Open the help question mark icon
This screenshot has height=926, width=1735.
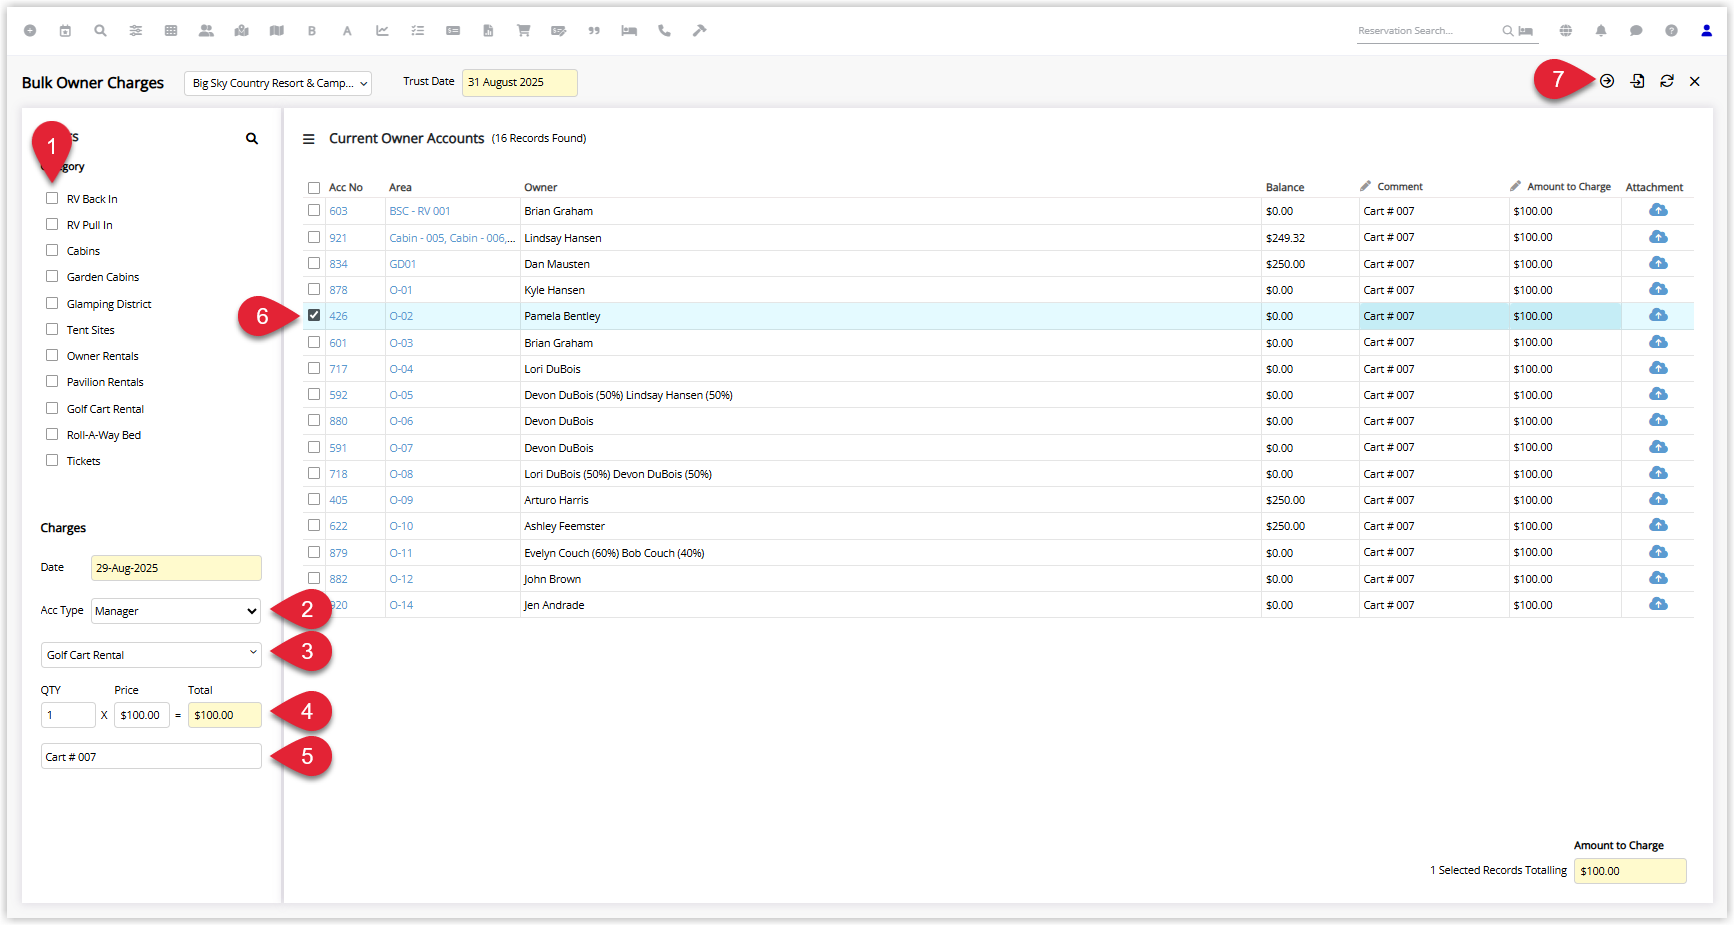(1671, 31)
